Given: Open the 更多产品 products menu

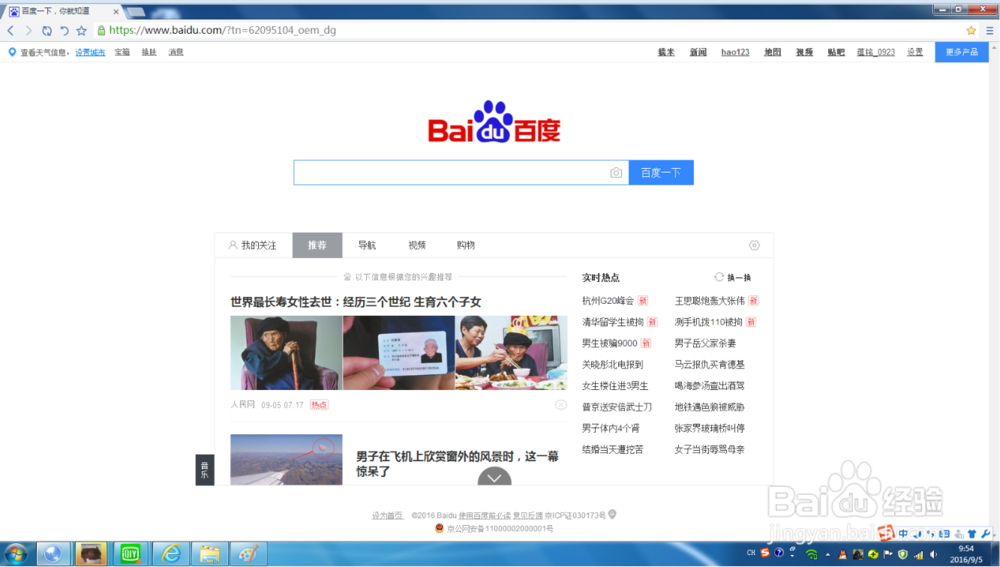Looking at the screenshot, I should click(962, 52).
